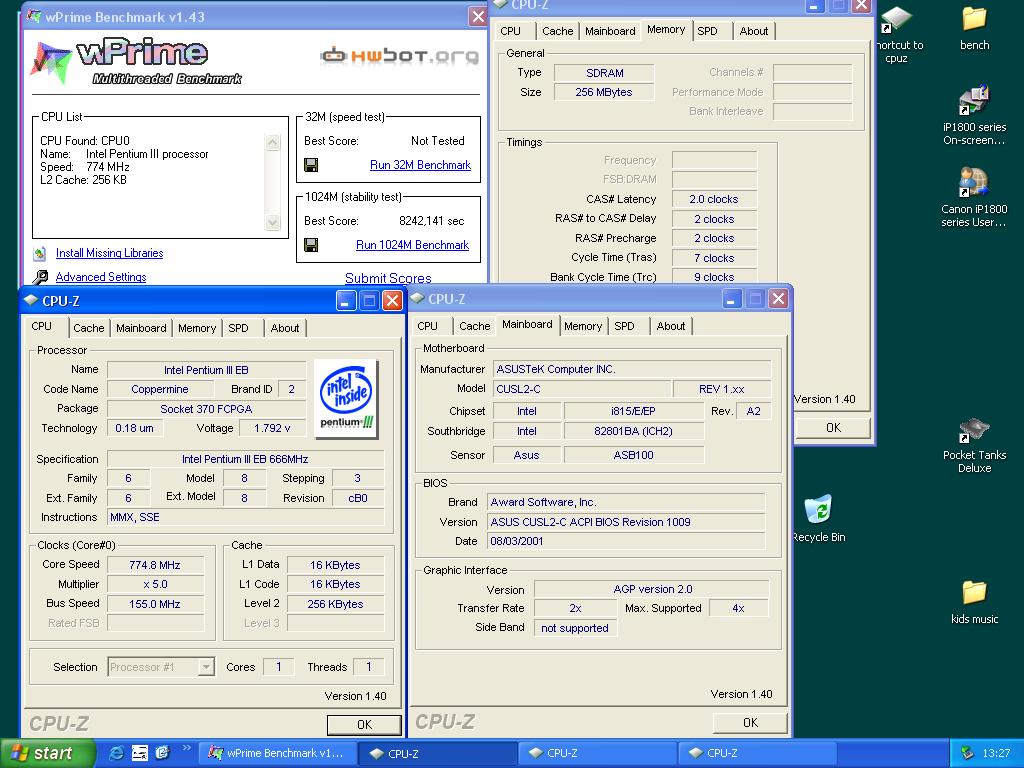This screenshot has width=1024, height=768.
Task: Open About tab in CPU window
Action: point(285,328)
